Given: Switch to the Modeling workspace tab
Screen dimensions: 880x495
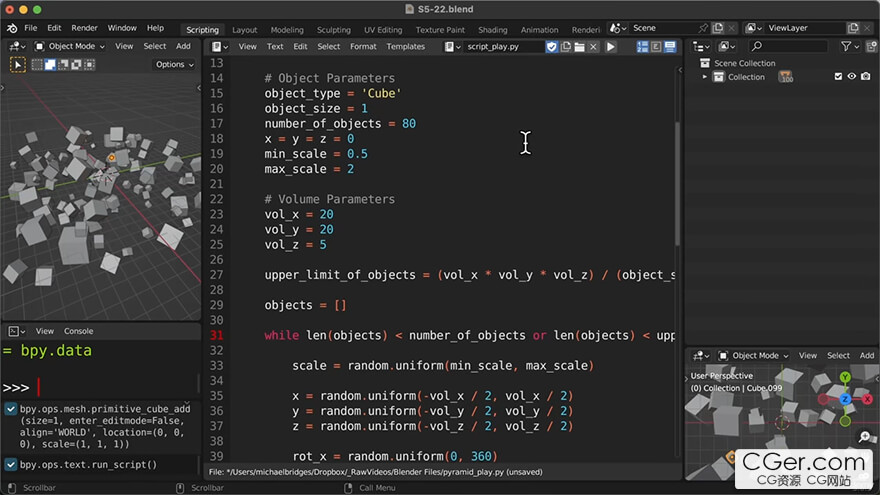Looking at the screenshot, I should (287, 30).
